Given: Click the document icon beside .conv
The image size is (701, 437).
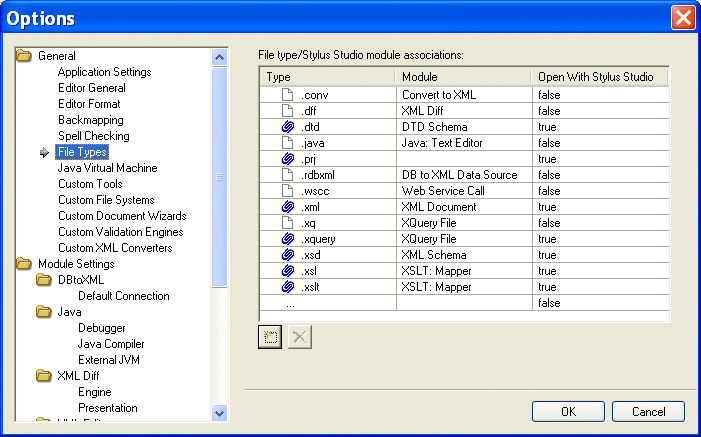Looking at the screenshot, I should coord(288,95).
